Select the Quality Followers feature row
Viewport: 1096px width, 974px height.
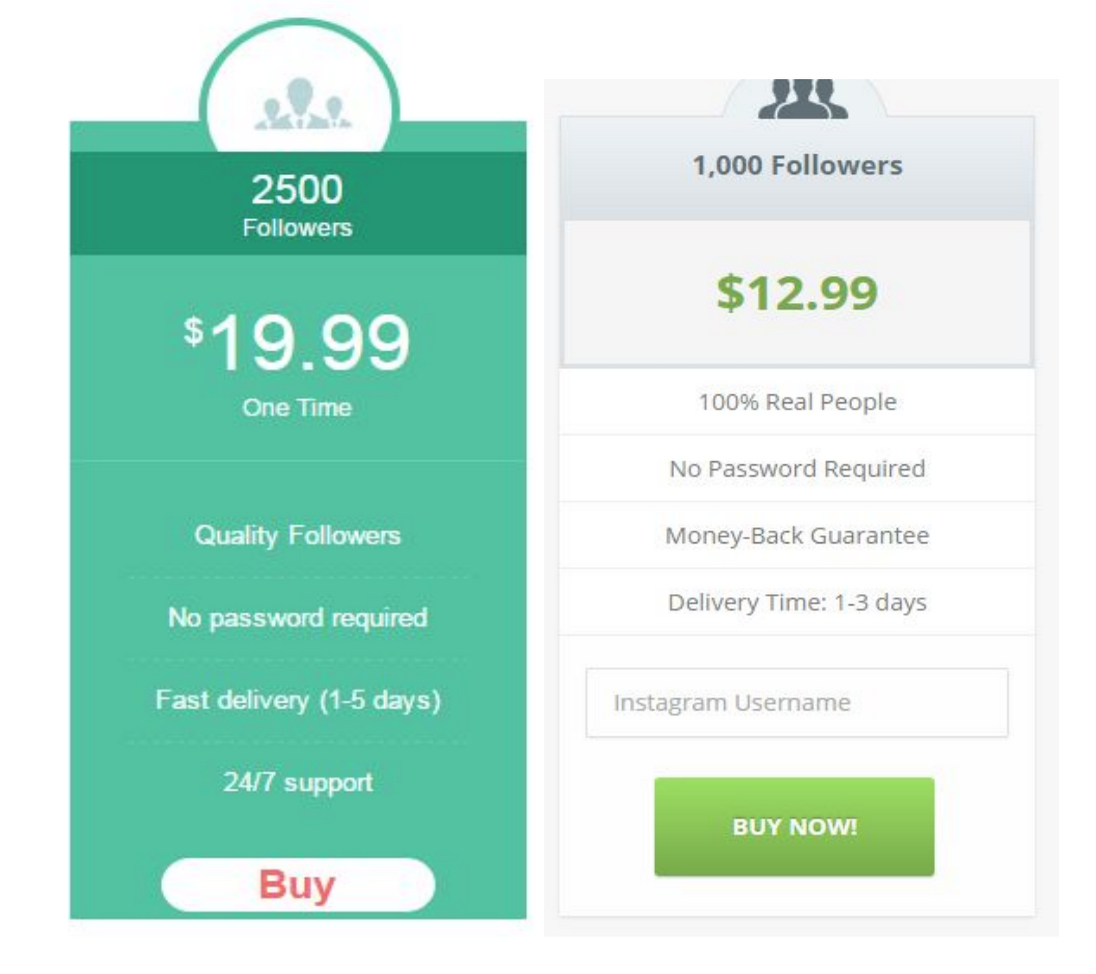tap(297, 536)
